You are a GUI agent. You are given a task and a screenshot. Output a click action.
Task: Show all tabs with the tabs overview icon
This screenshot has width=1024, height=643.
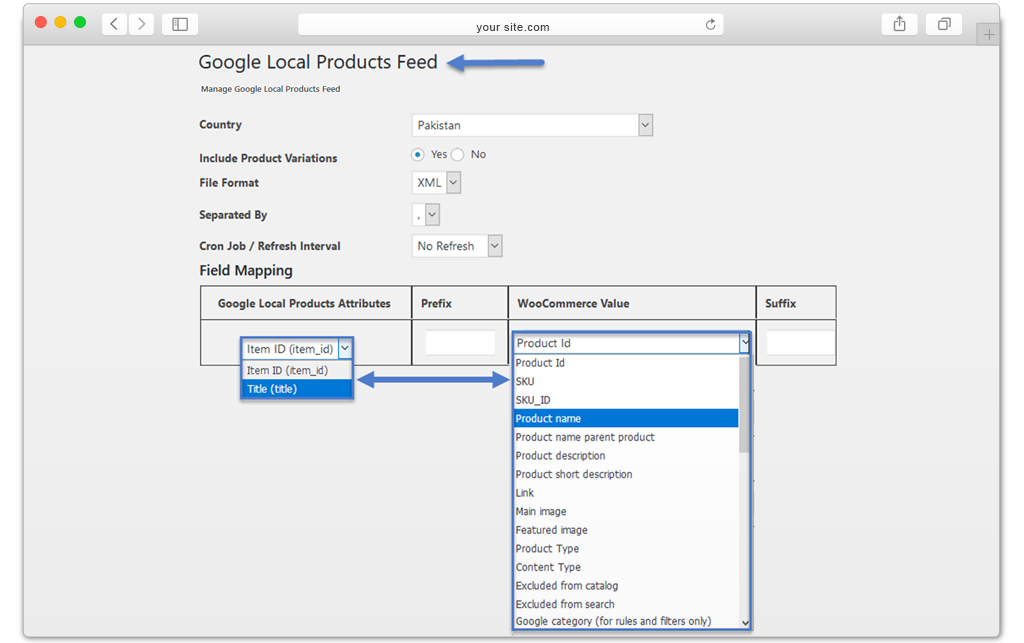pos(944,24)
